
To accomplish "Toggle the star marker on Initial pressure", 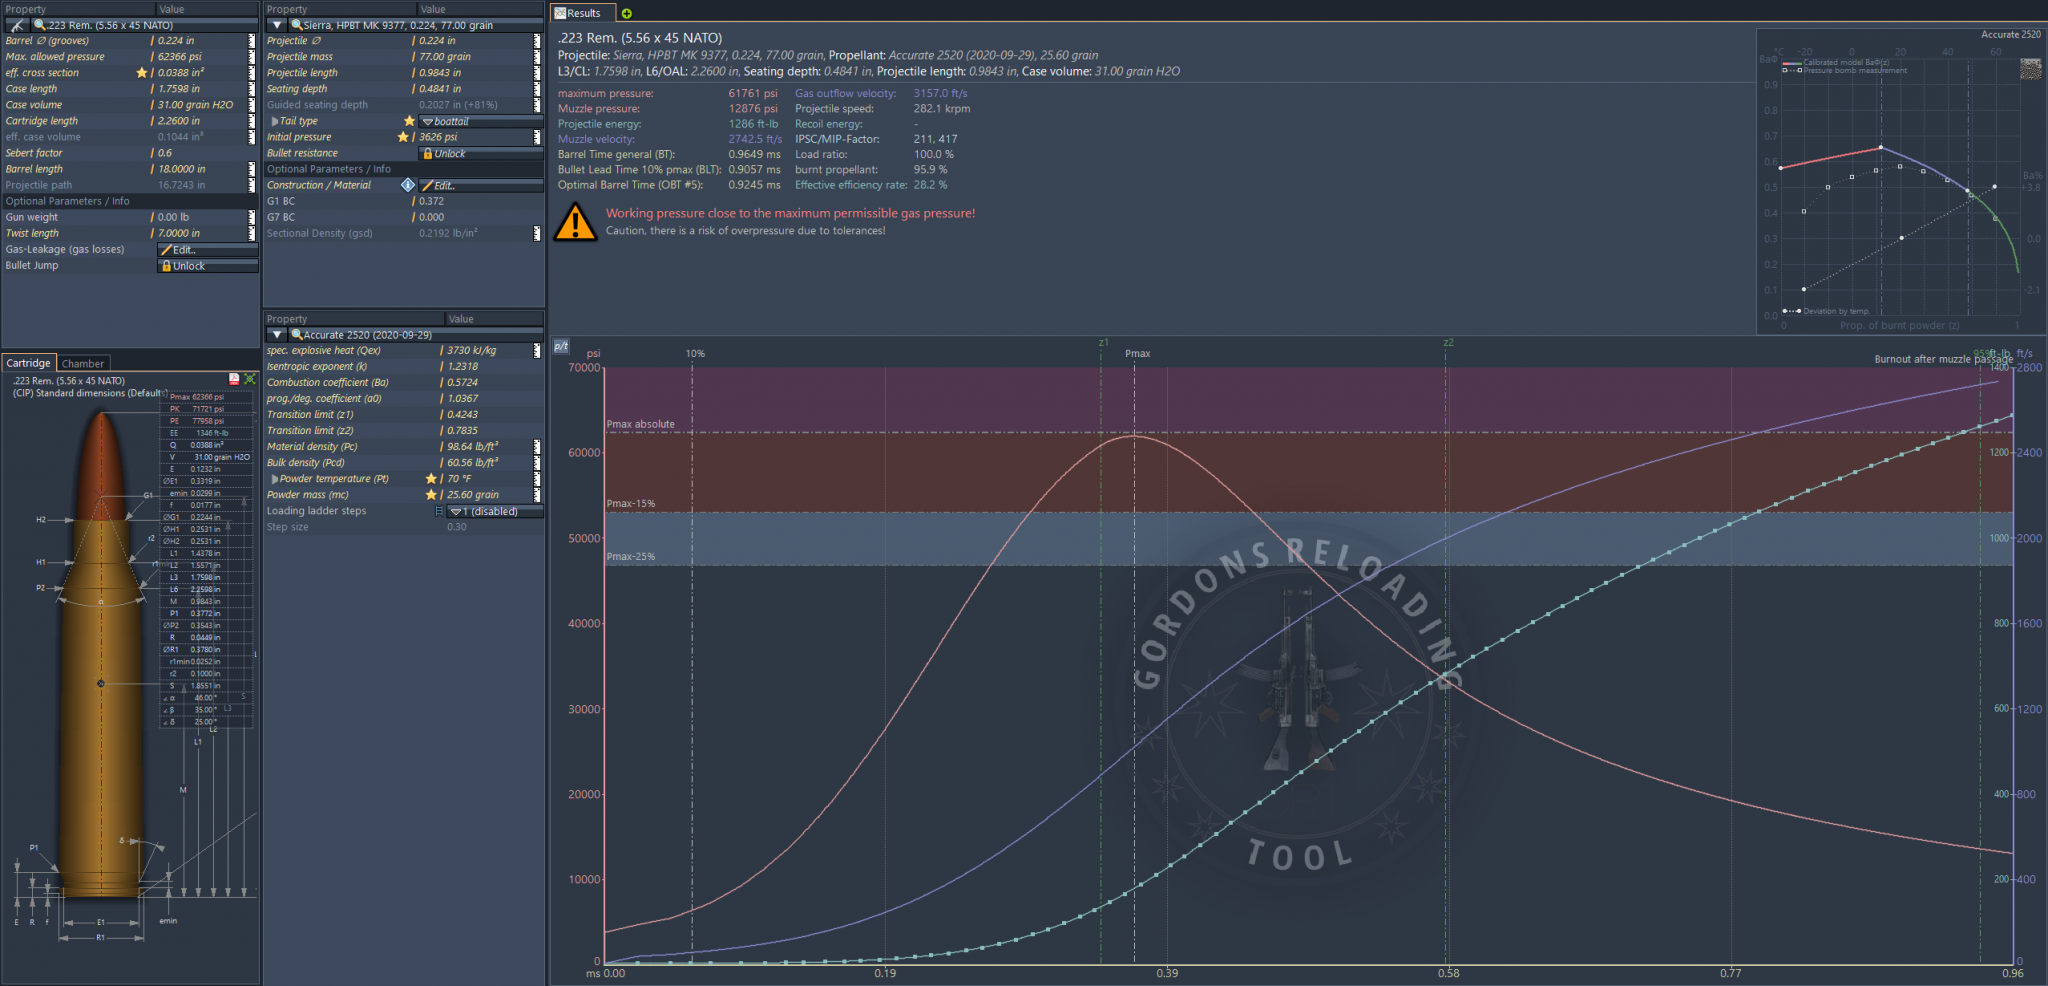I will click(403, 137).
